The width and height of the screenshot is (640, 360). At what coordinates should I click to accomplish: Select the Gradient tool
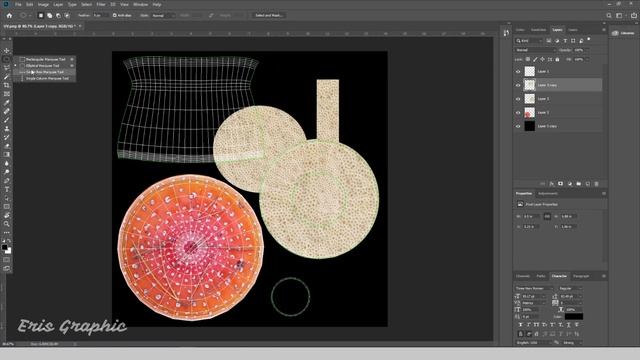[x=7, y=154]
